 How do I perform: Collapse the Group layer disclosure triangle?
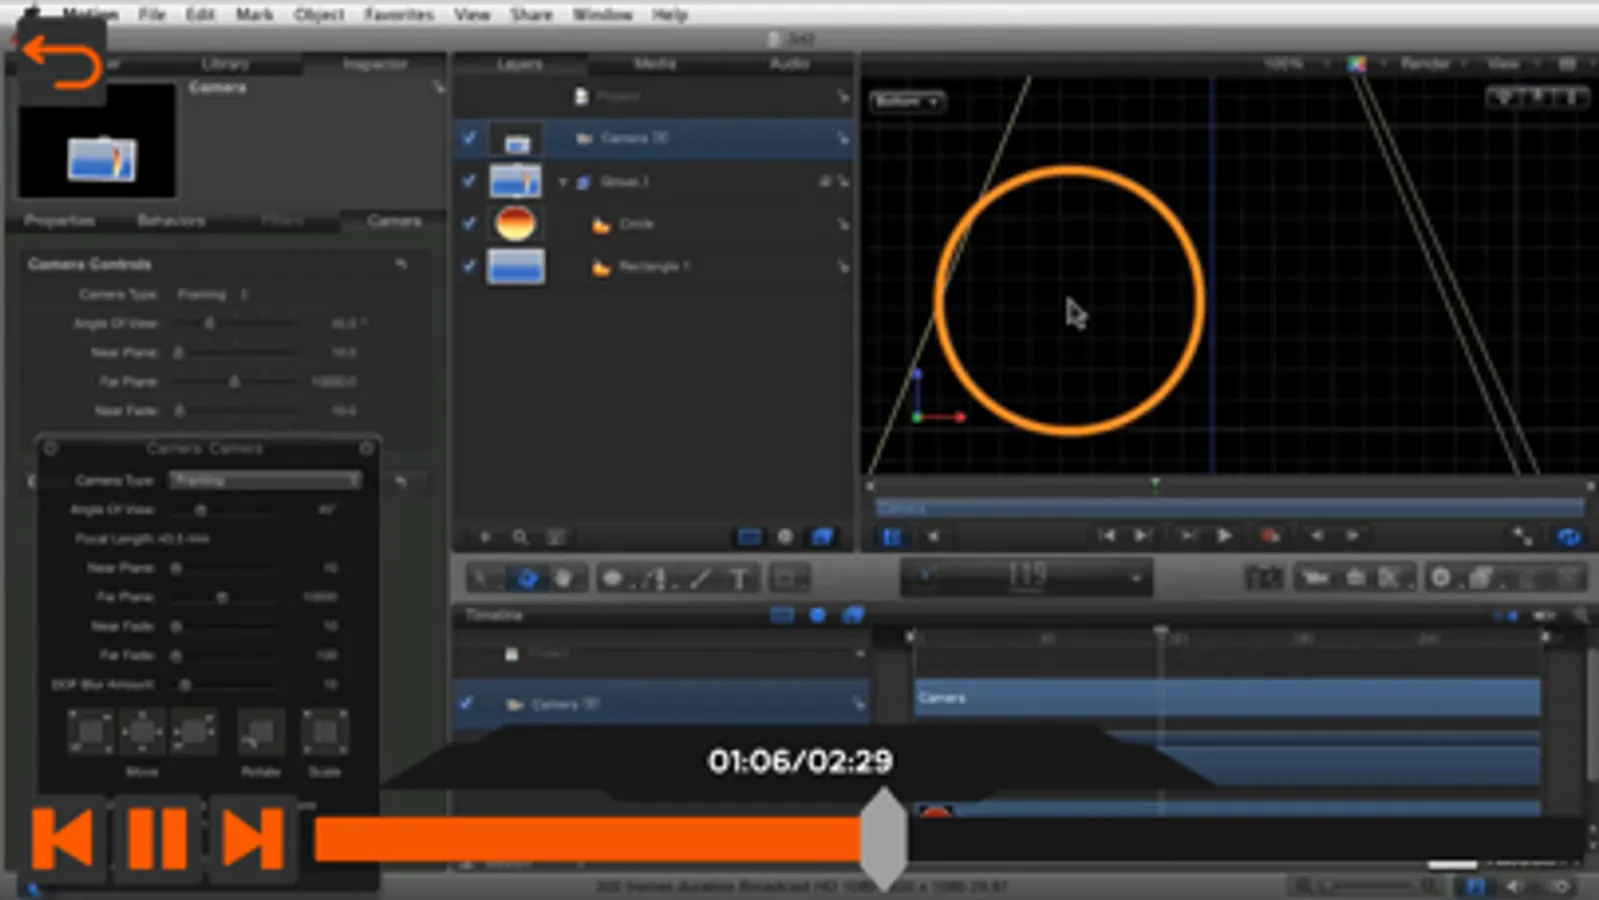[563, 182]
